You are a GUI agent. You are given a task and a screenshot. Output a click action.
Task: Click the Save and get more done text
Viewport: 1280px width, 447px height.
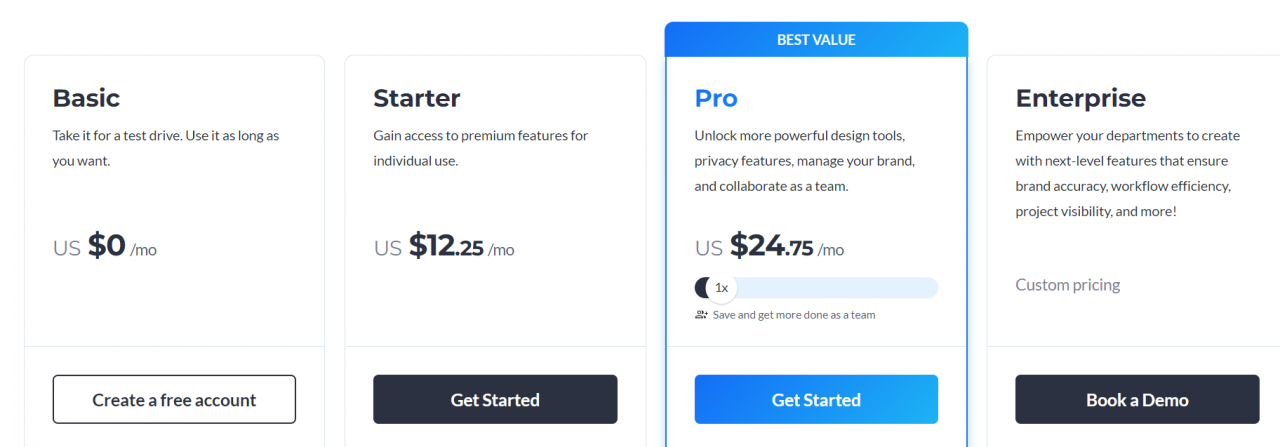793,315
